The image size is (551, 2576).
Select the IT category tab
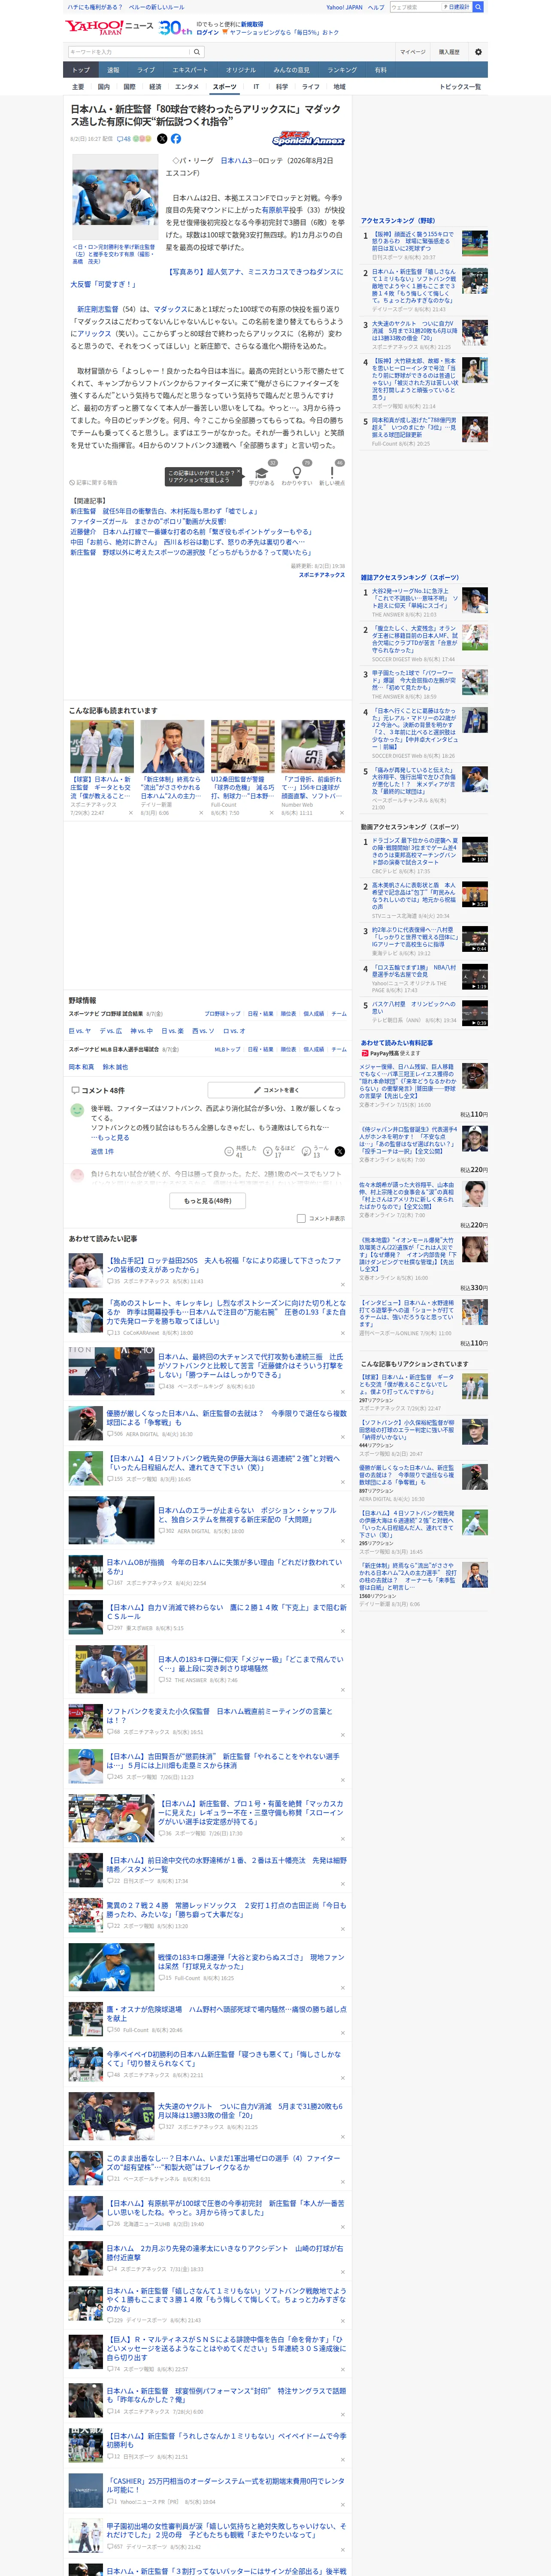256,87
